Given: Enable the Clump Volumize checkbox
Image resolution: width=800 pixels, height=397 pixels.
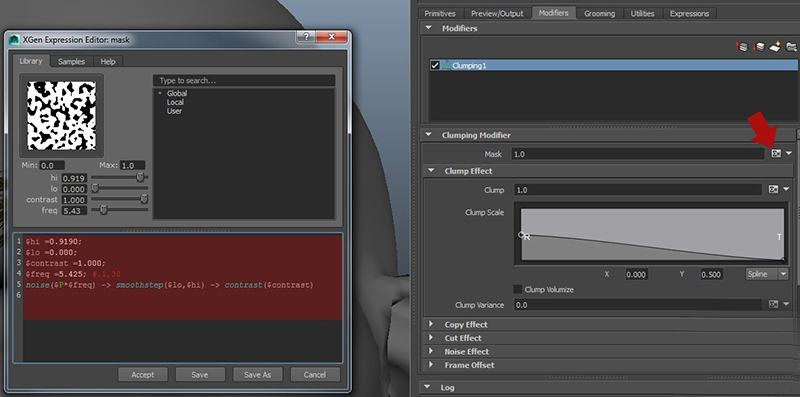Looking at the screenshot, I should (x=517, y=289).
